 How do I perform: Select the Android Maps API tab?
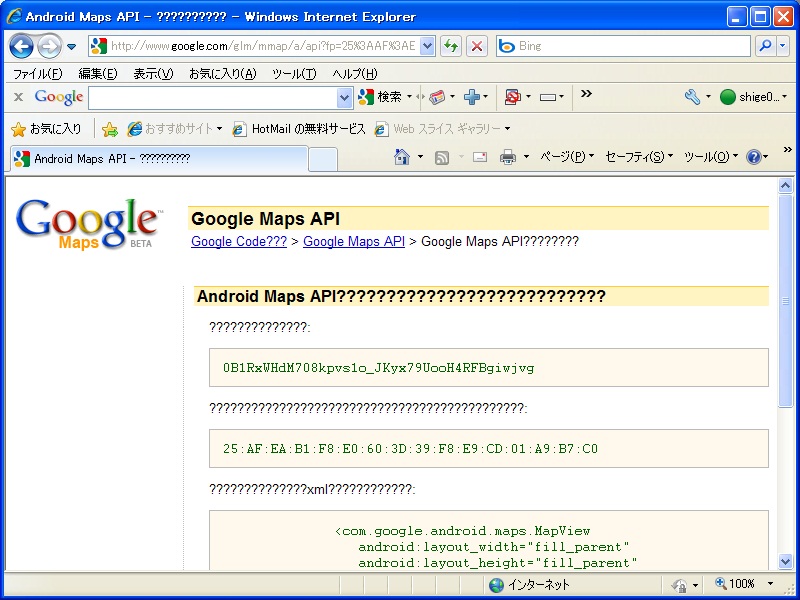point(159,159)
